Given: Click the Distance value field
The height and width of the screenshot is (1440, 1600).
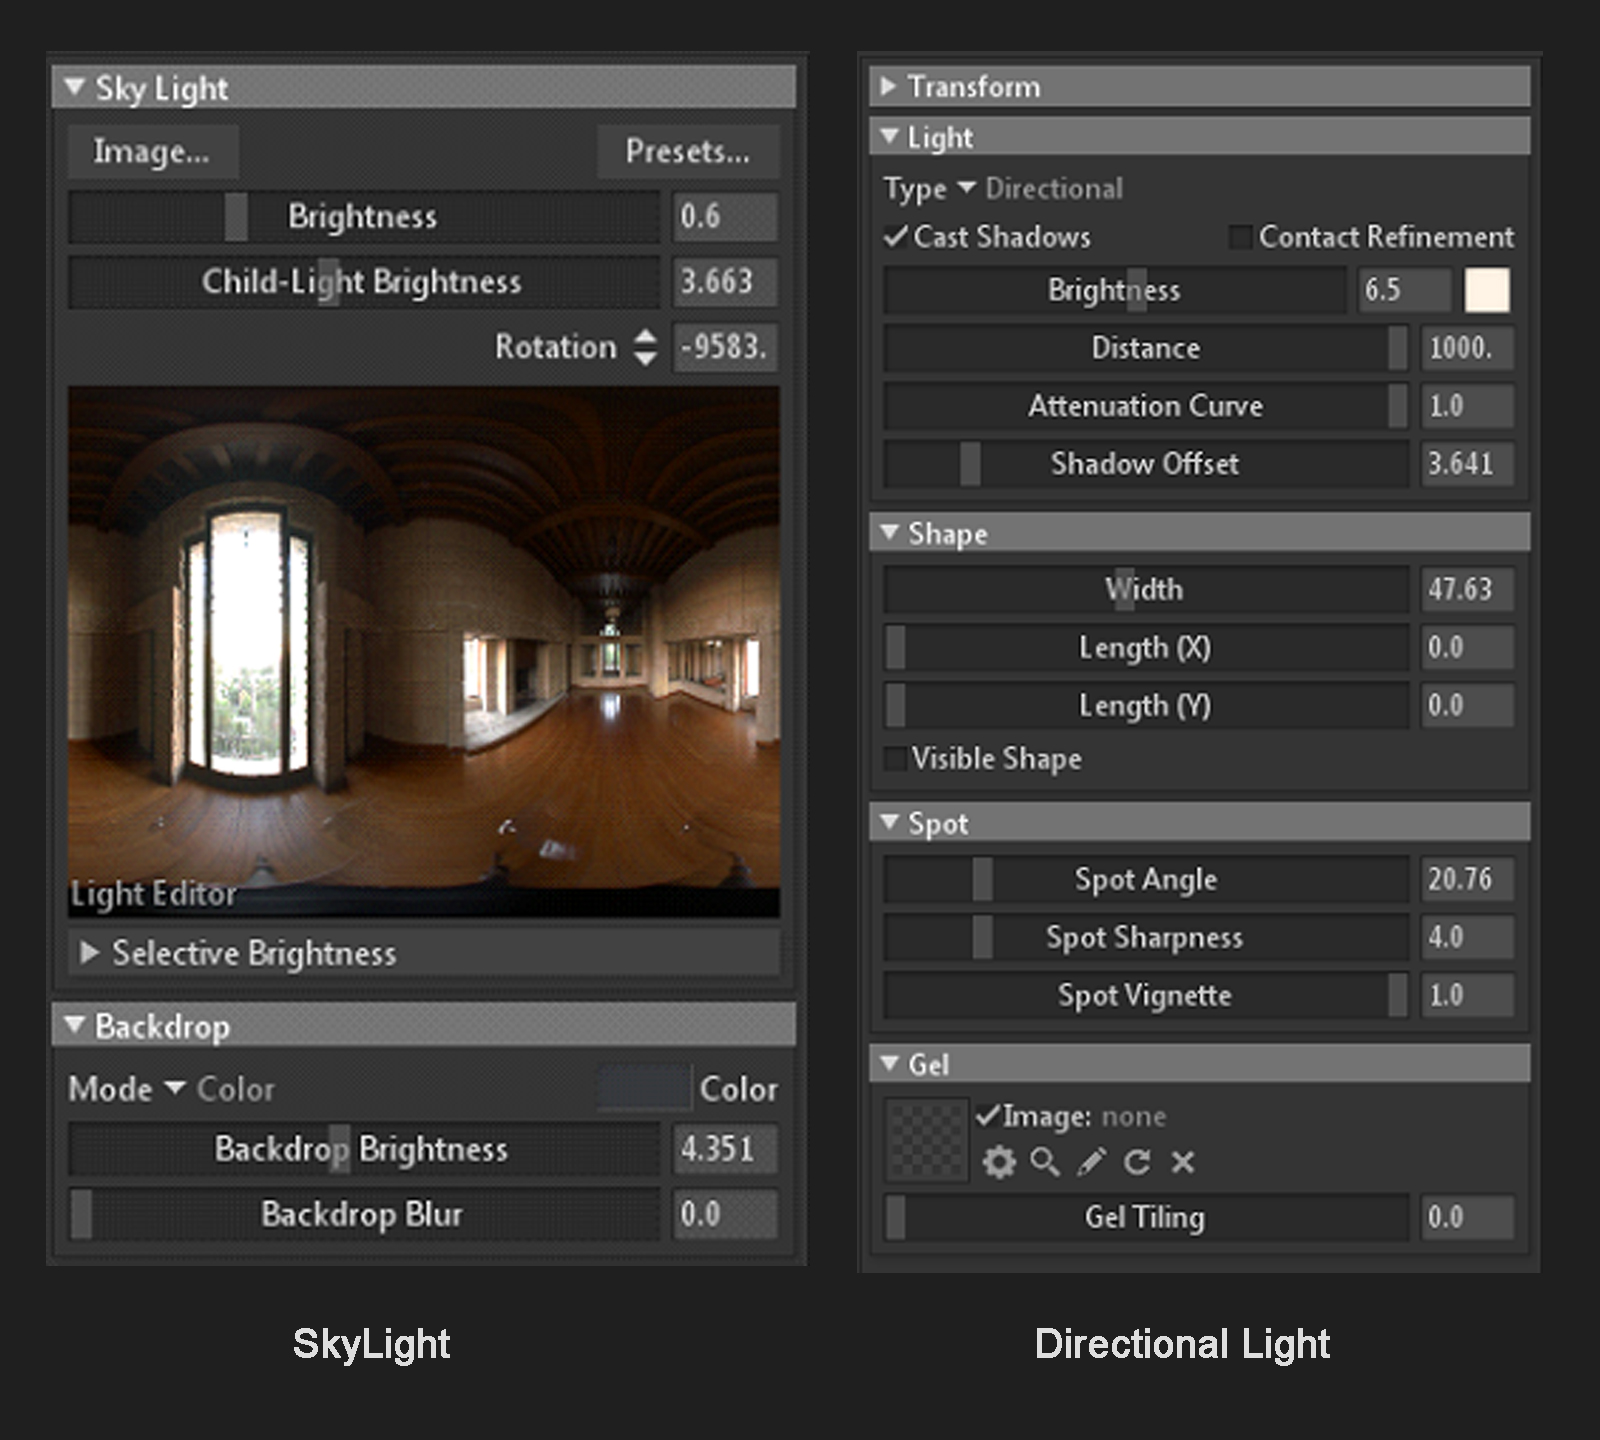Looking at the screenshot, I should [1467, 348].
